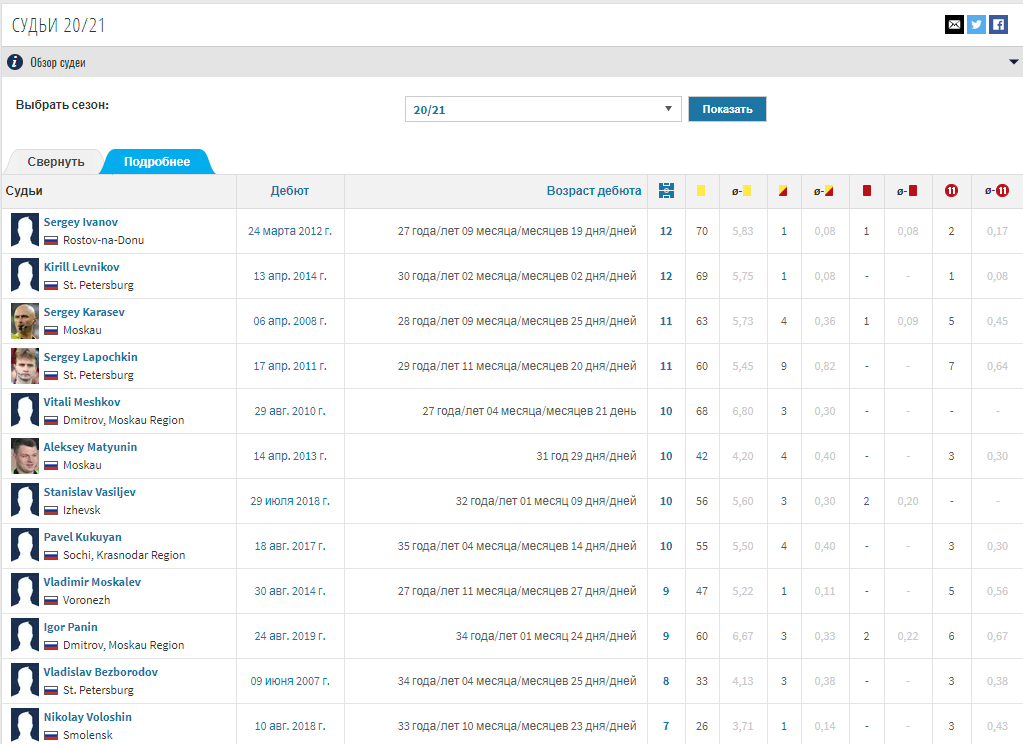This screenshot has width=1023, height=744.
Task: Sort by second yellow card icon
Action: pyautogui.click(x=784, y=190)
